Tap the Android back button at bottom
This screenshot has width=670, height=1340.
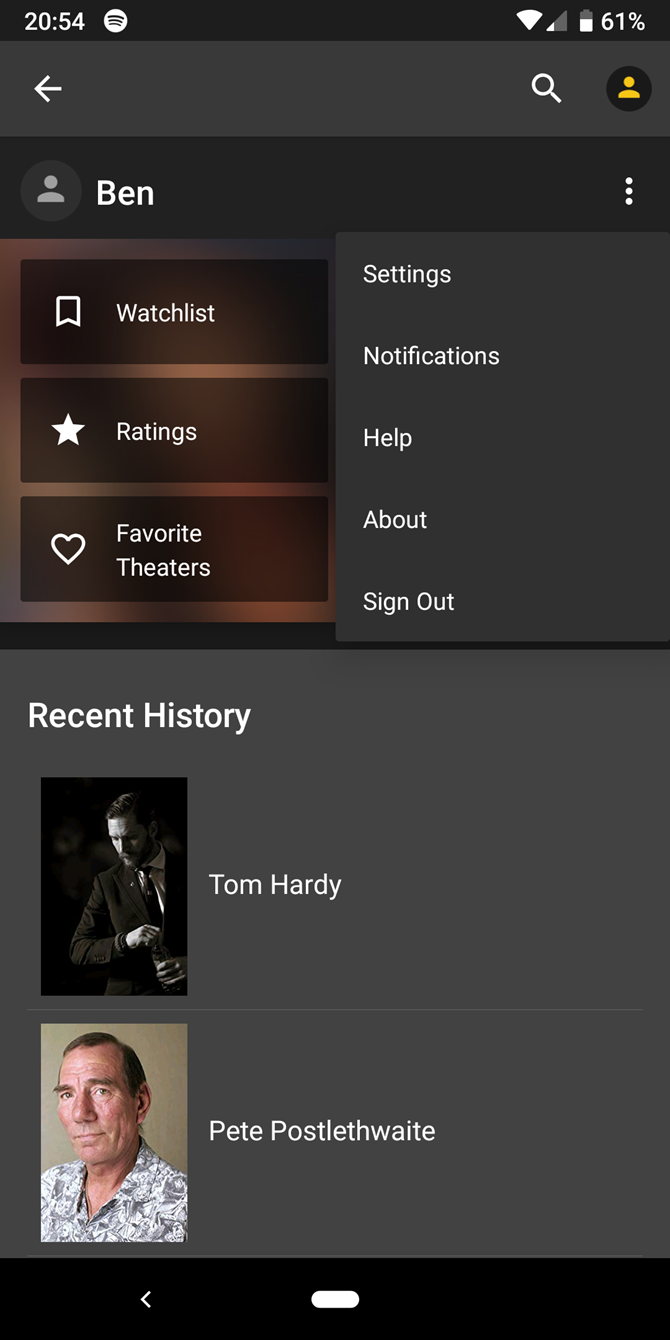point(146,1298)
